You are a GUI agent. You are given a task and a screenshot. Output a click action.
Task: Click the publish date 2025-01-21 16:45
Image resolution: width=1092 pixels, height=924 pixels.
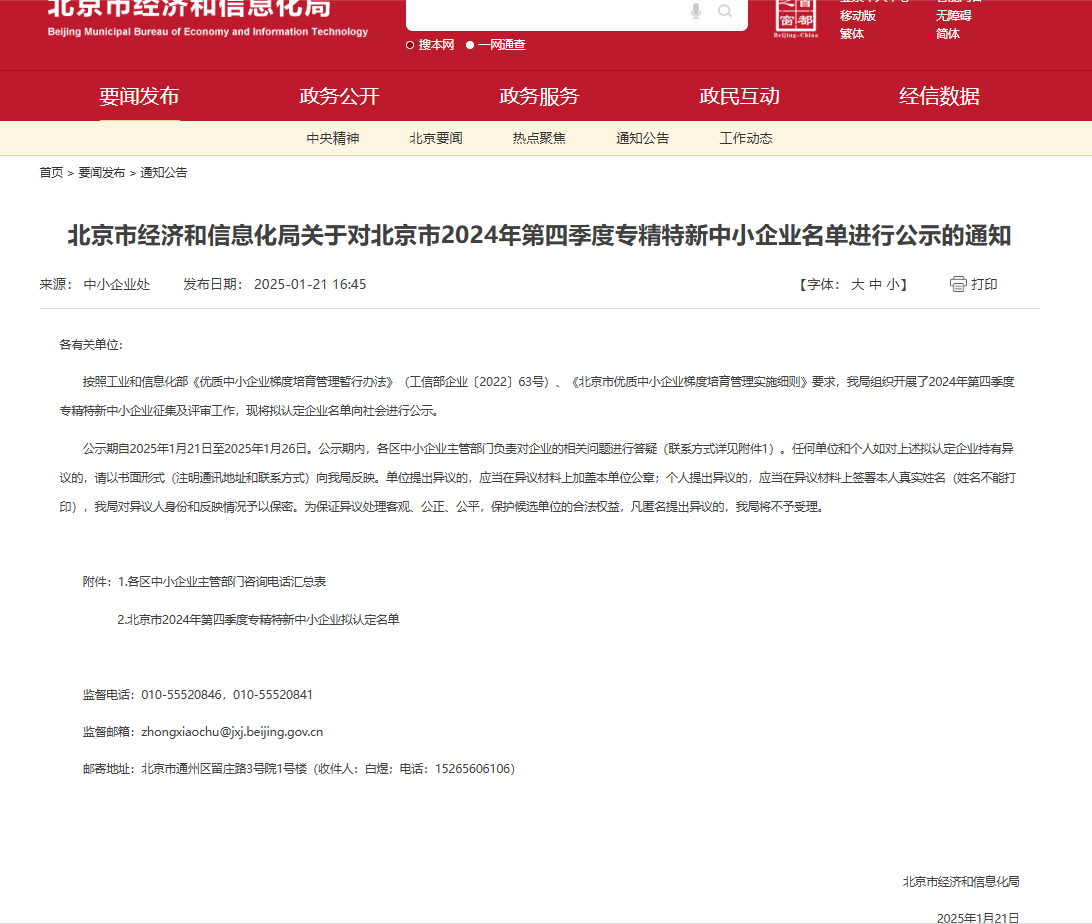click(310, 284)
